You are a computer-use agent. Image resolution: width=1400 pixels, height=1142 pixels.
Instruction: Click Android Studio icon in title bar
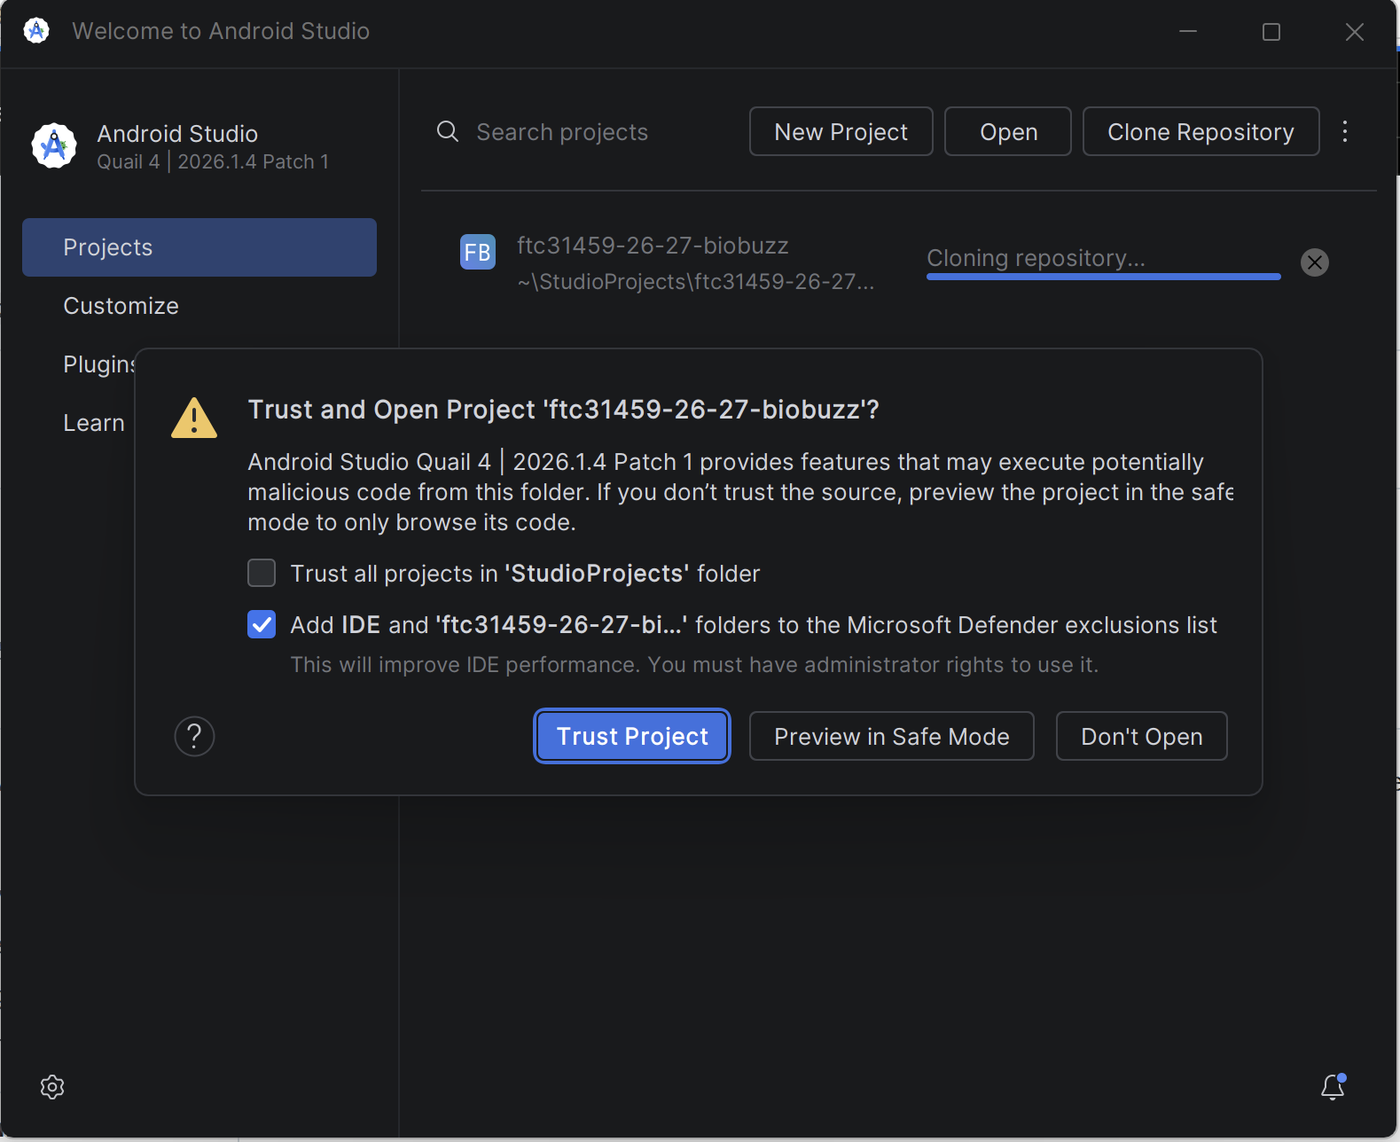pyautogui.click(x=36, y=31)
